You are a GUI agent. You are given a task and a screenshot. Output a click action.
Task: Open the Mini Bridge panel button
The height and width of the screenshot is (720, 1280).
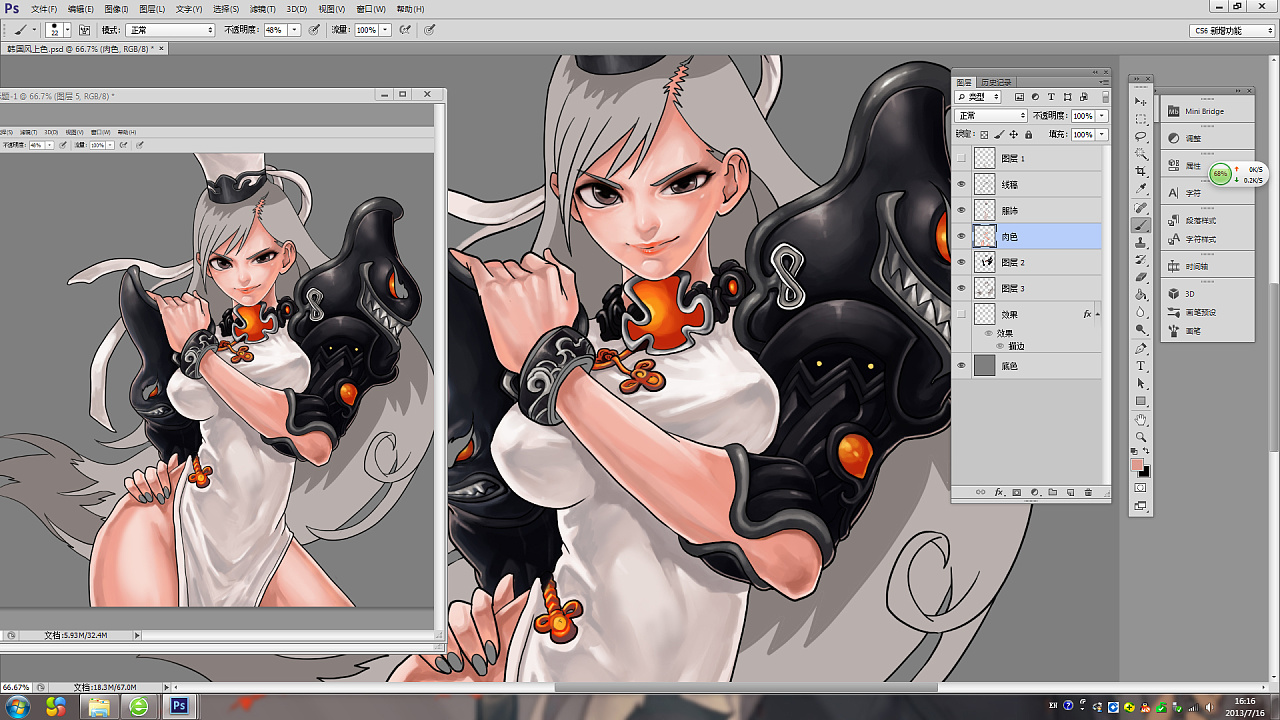(x=1205, y=111)
